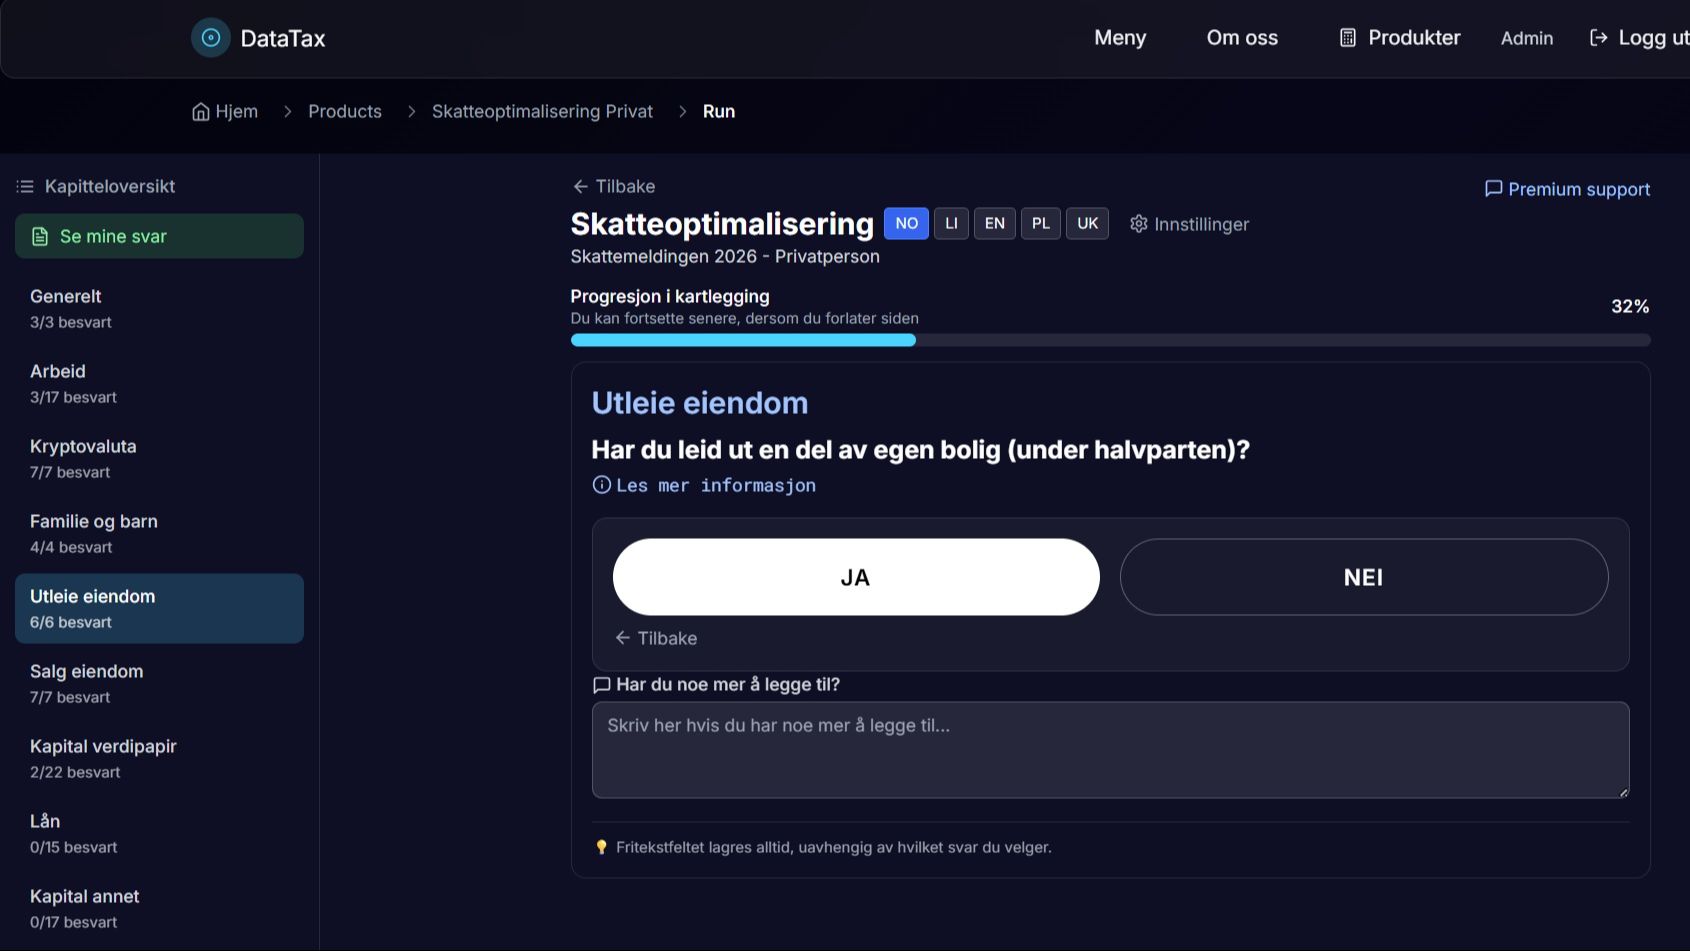Select Admin in the top navigation

[1527, 37]
